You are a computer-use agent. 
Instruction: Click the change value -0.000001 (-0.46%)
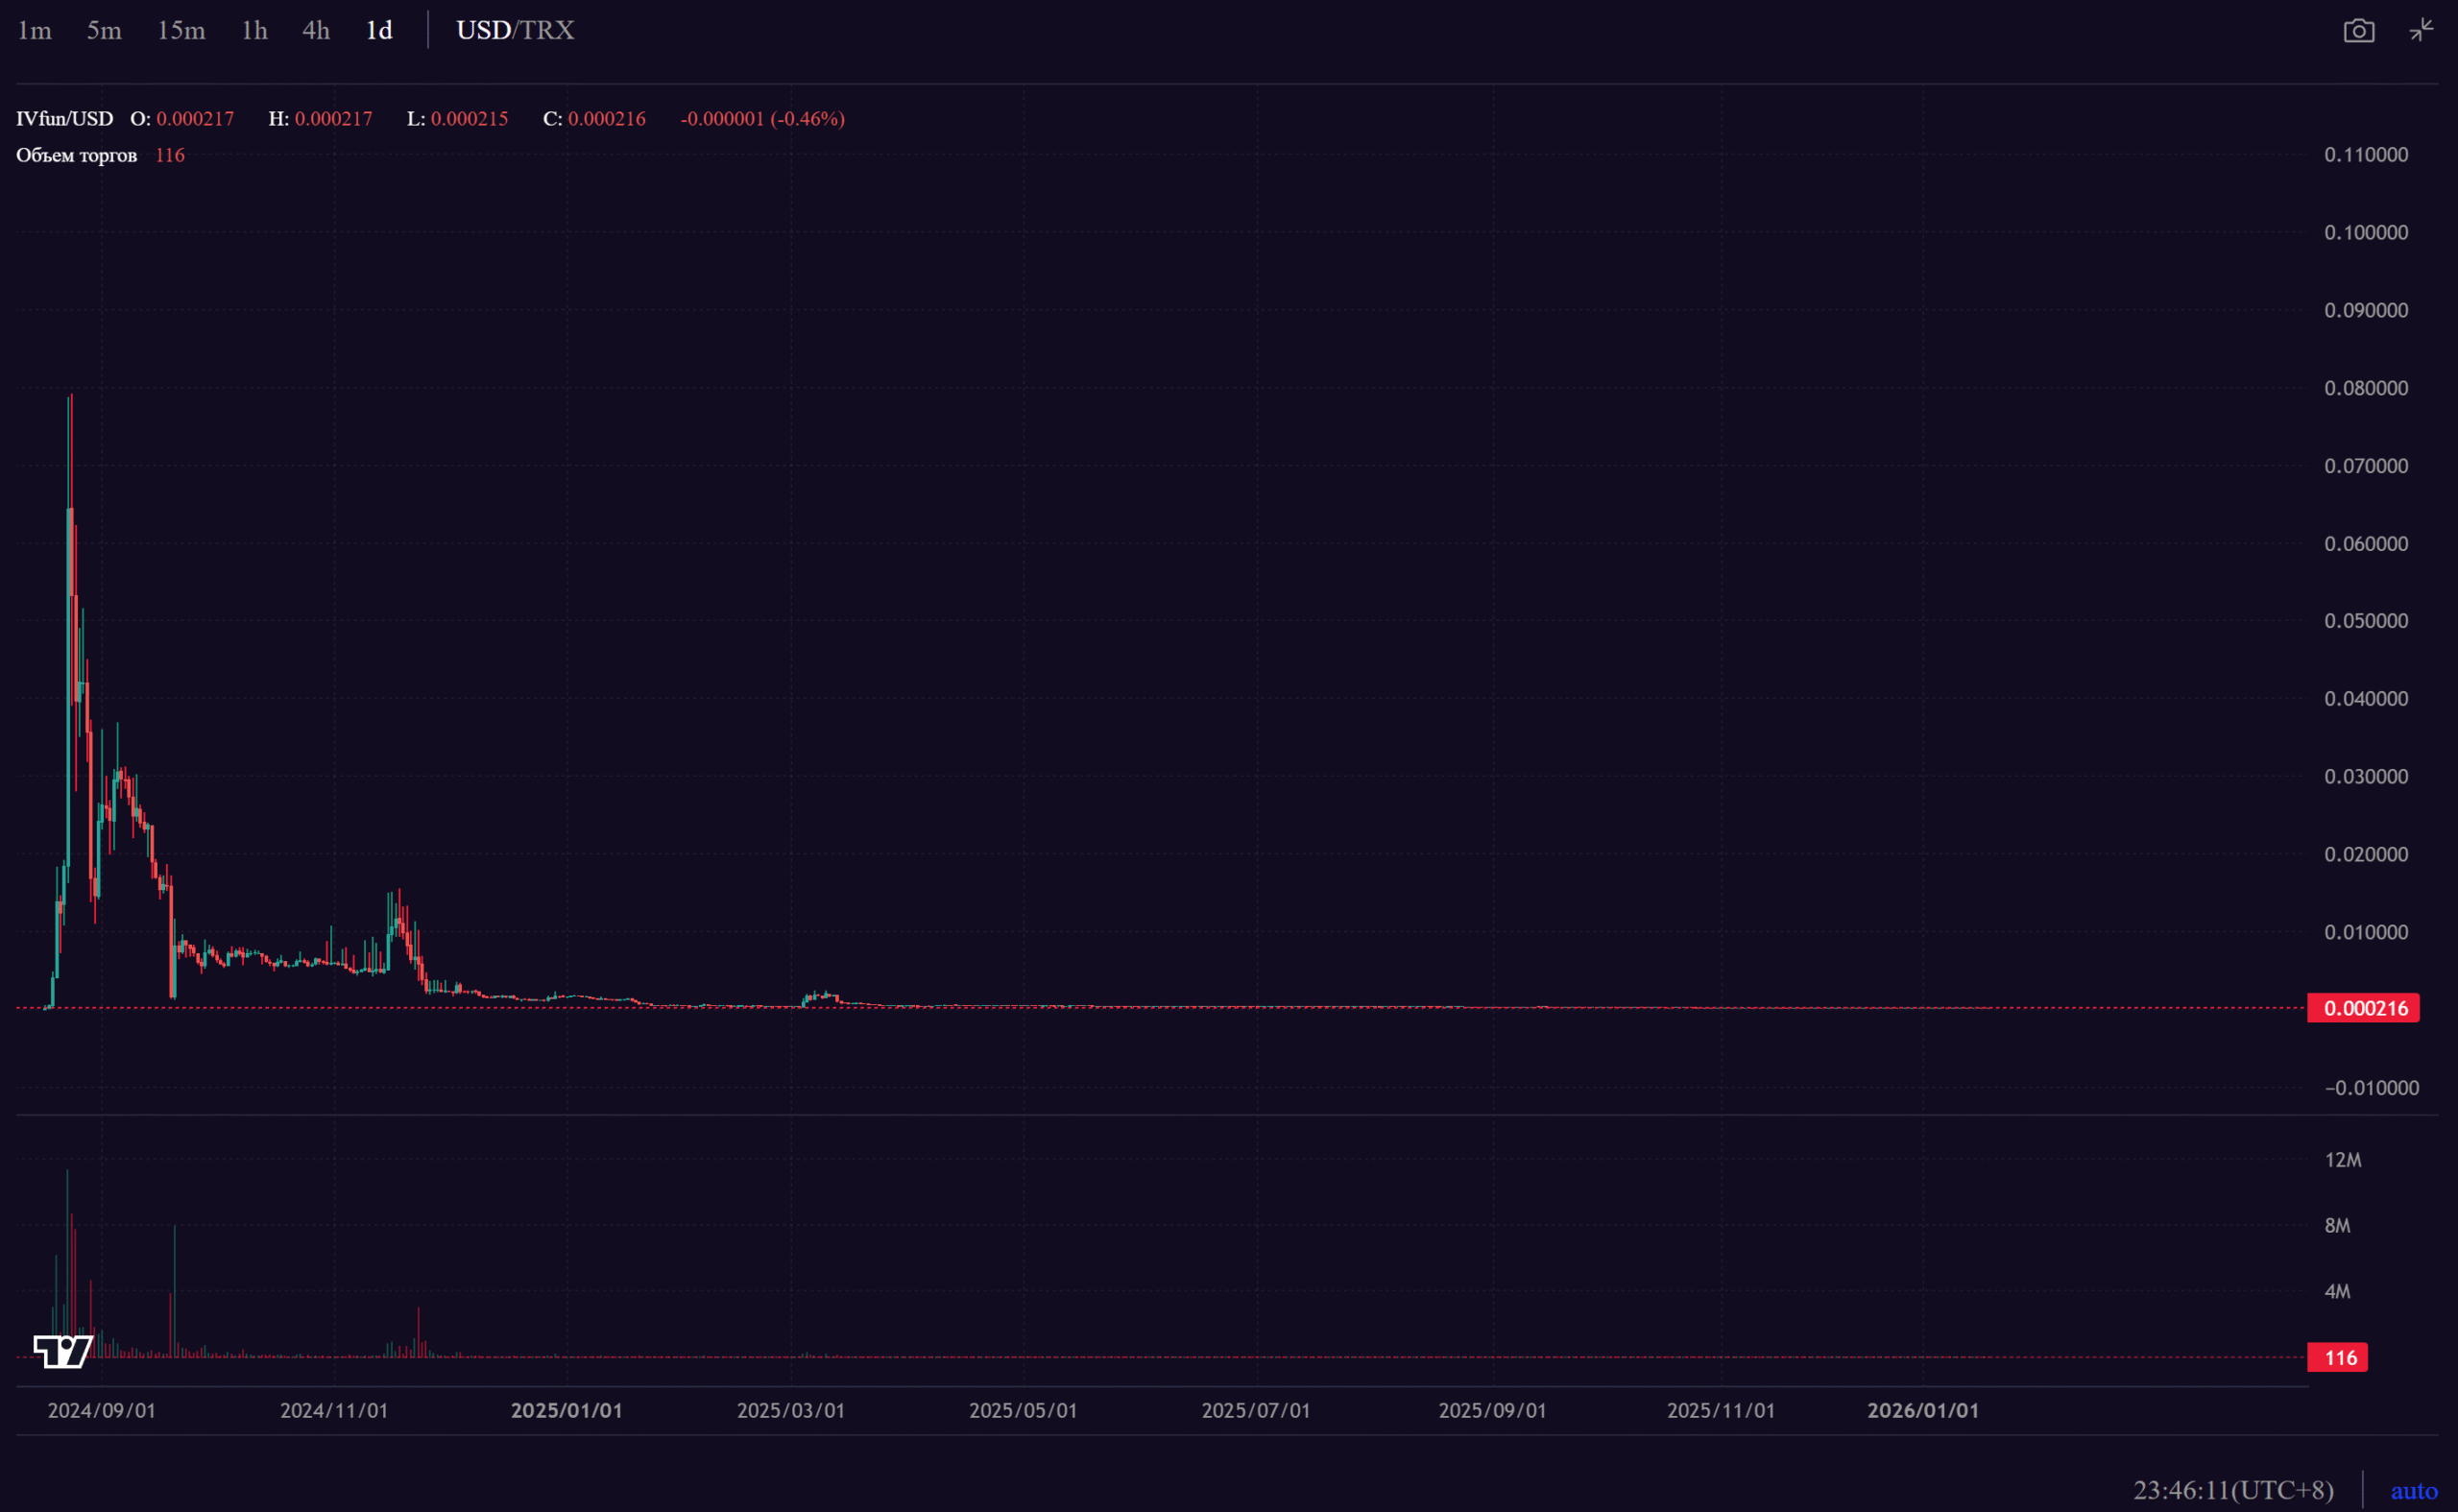point(763,119)
